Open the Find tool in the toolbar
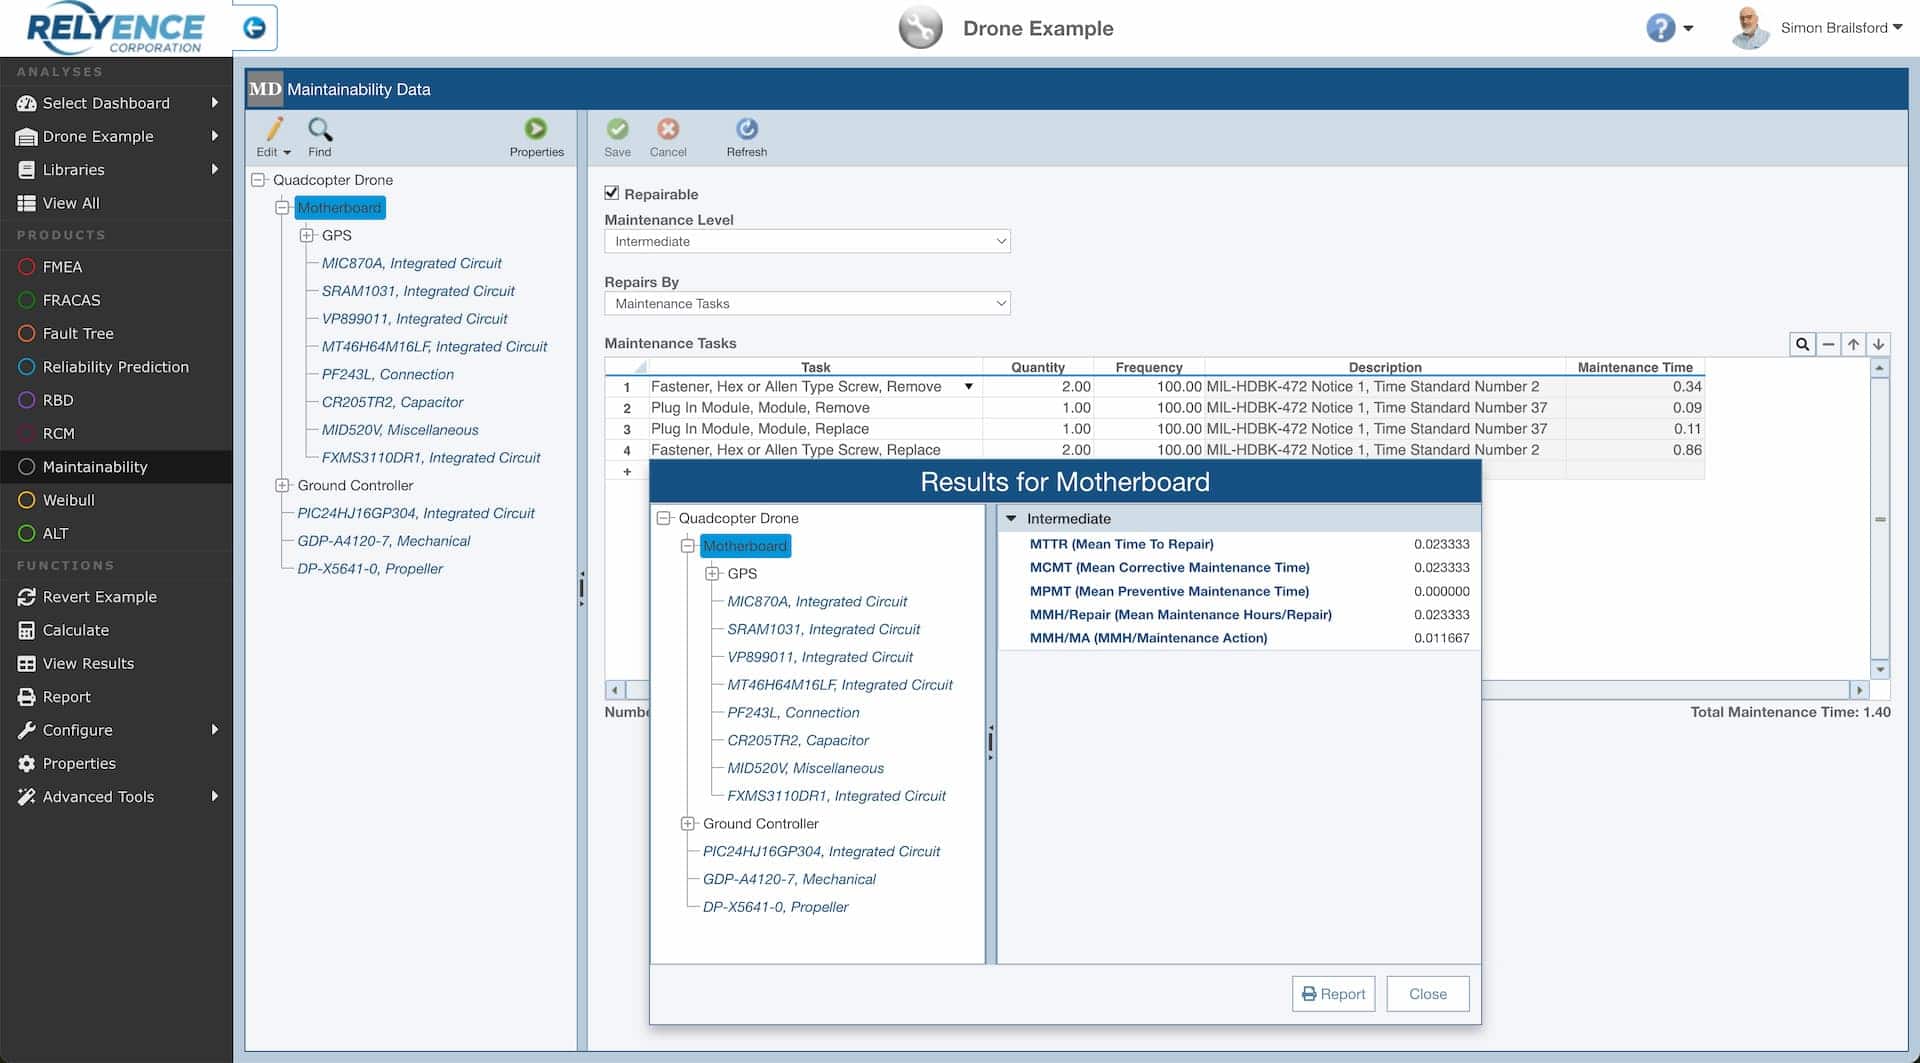Screen dimensions: 1920x1063 pos(319,137)
